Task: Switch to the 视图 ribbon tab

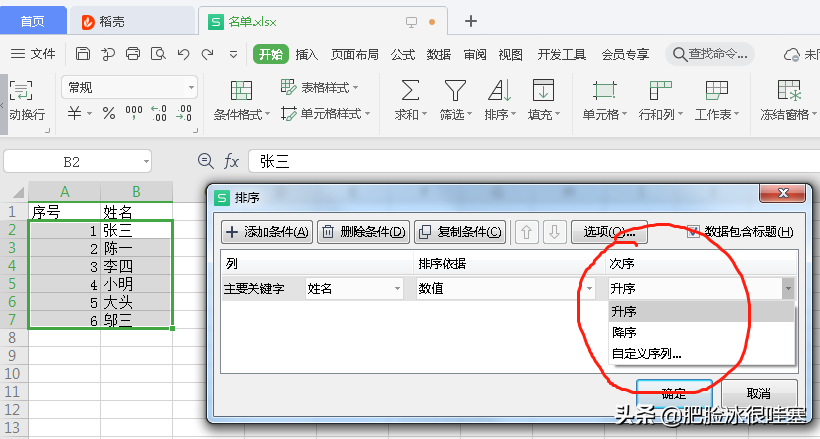Action: 510,54
